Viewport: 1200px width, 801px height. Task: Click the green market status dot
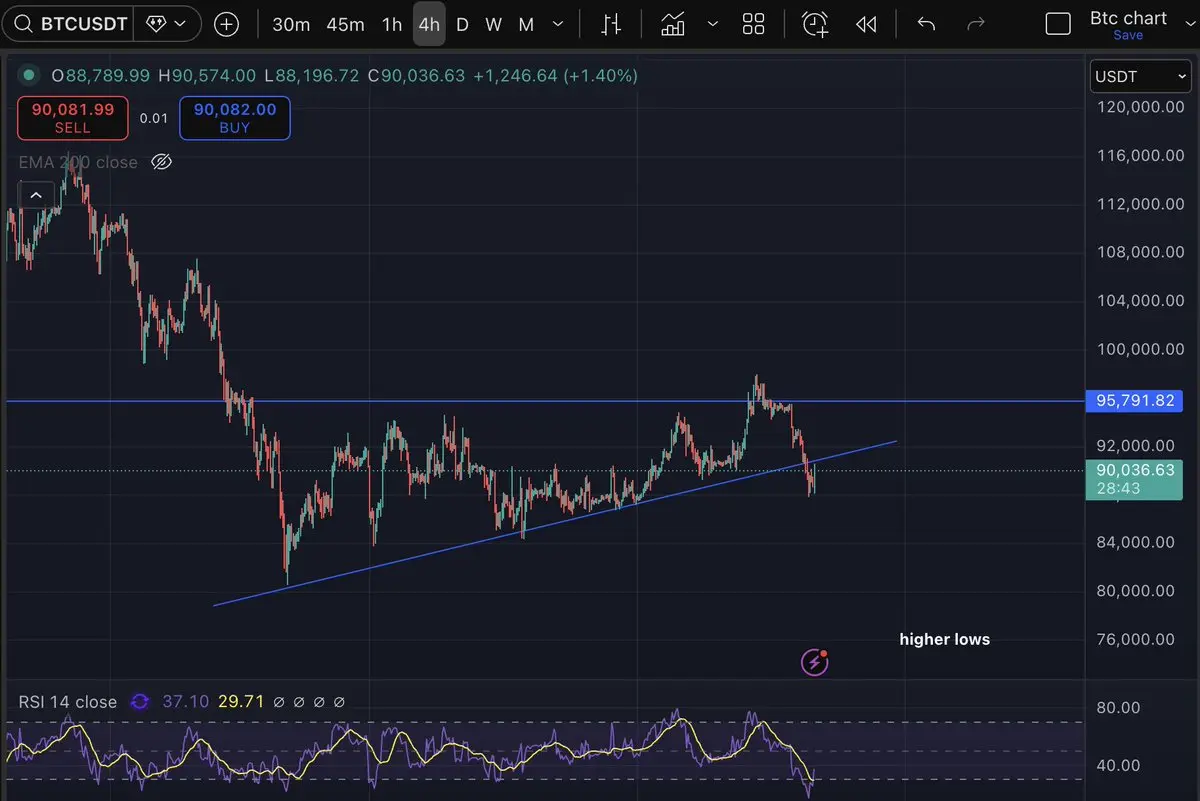(x=28, y=75)
